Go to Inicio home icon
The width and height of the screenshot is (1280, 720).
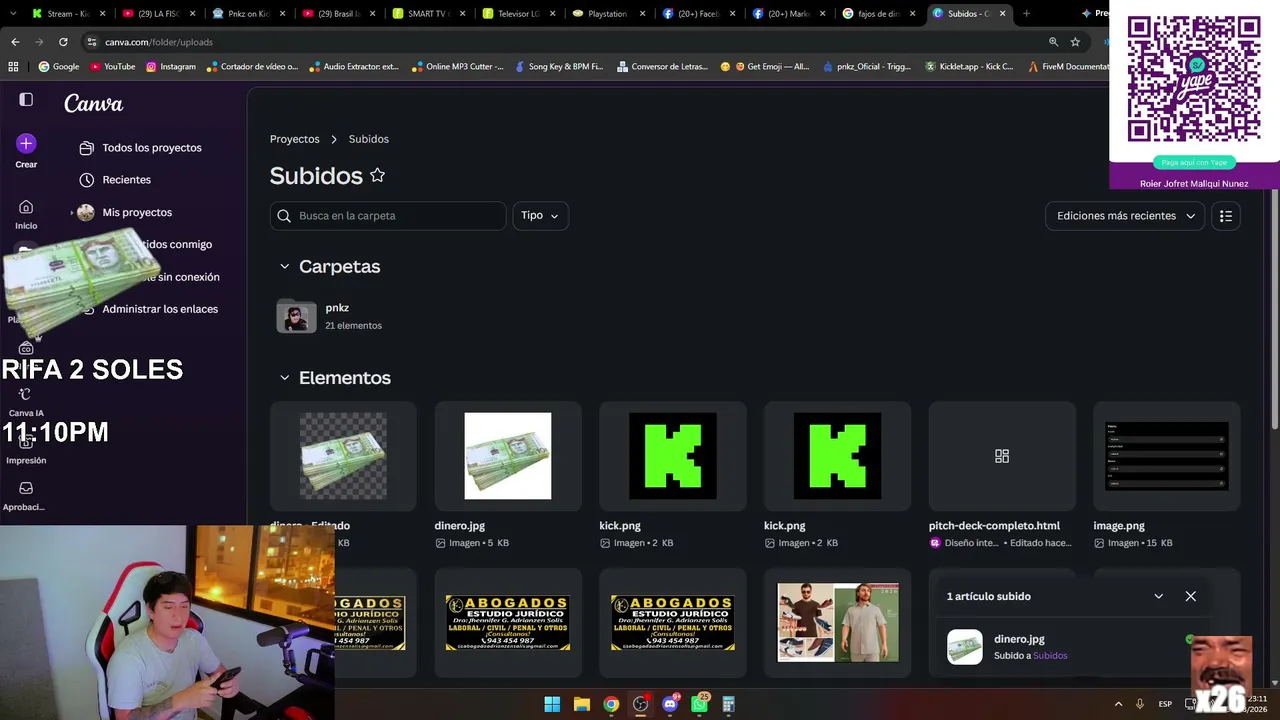tap(26, 207)
